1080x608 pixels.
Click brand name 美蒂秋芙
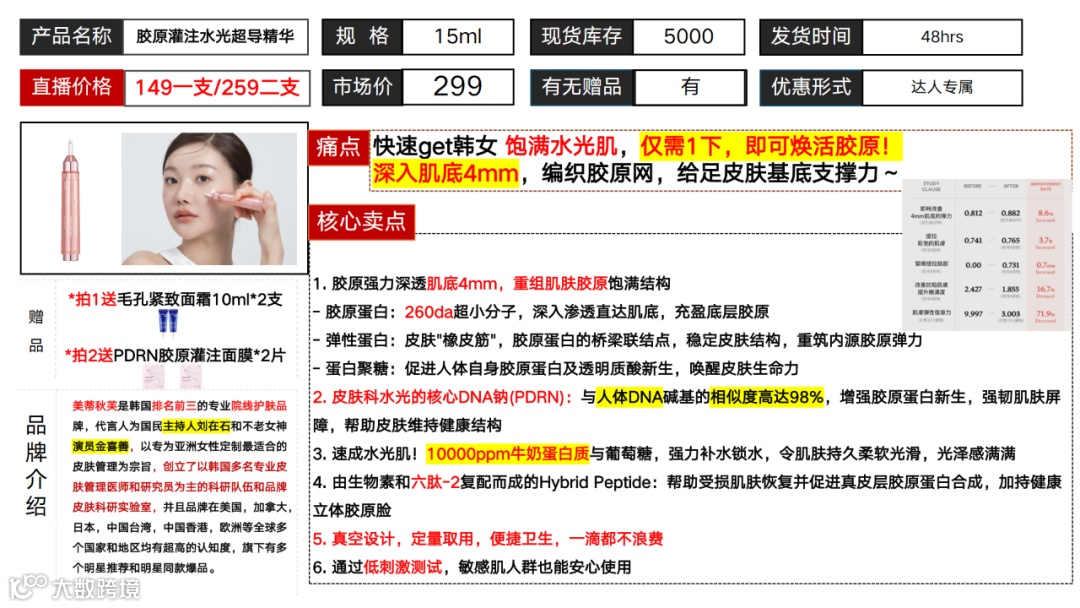95,406
